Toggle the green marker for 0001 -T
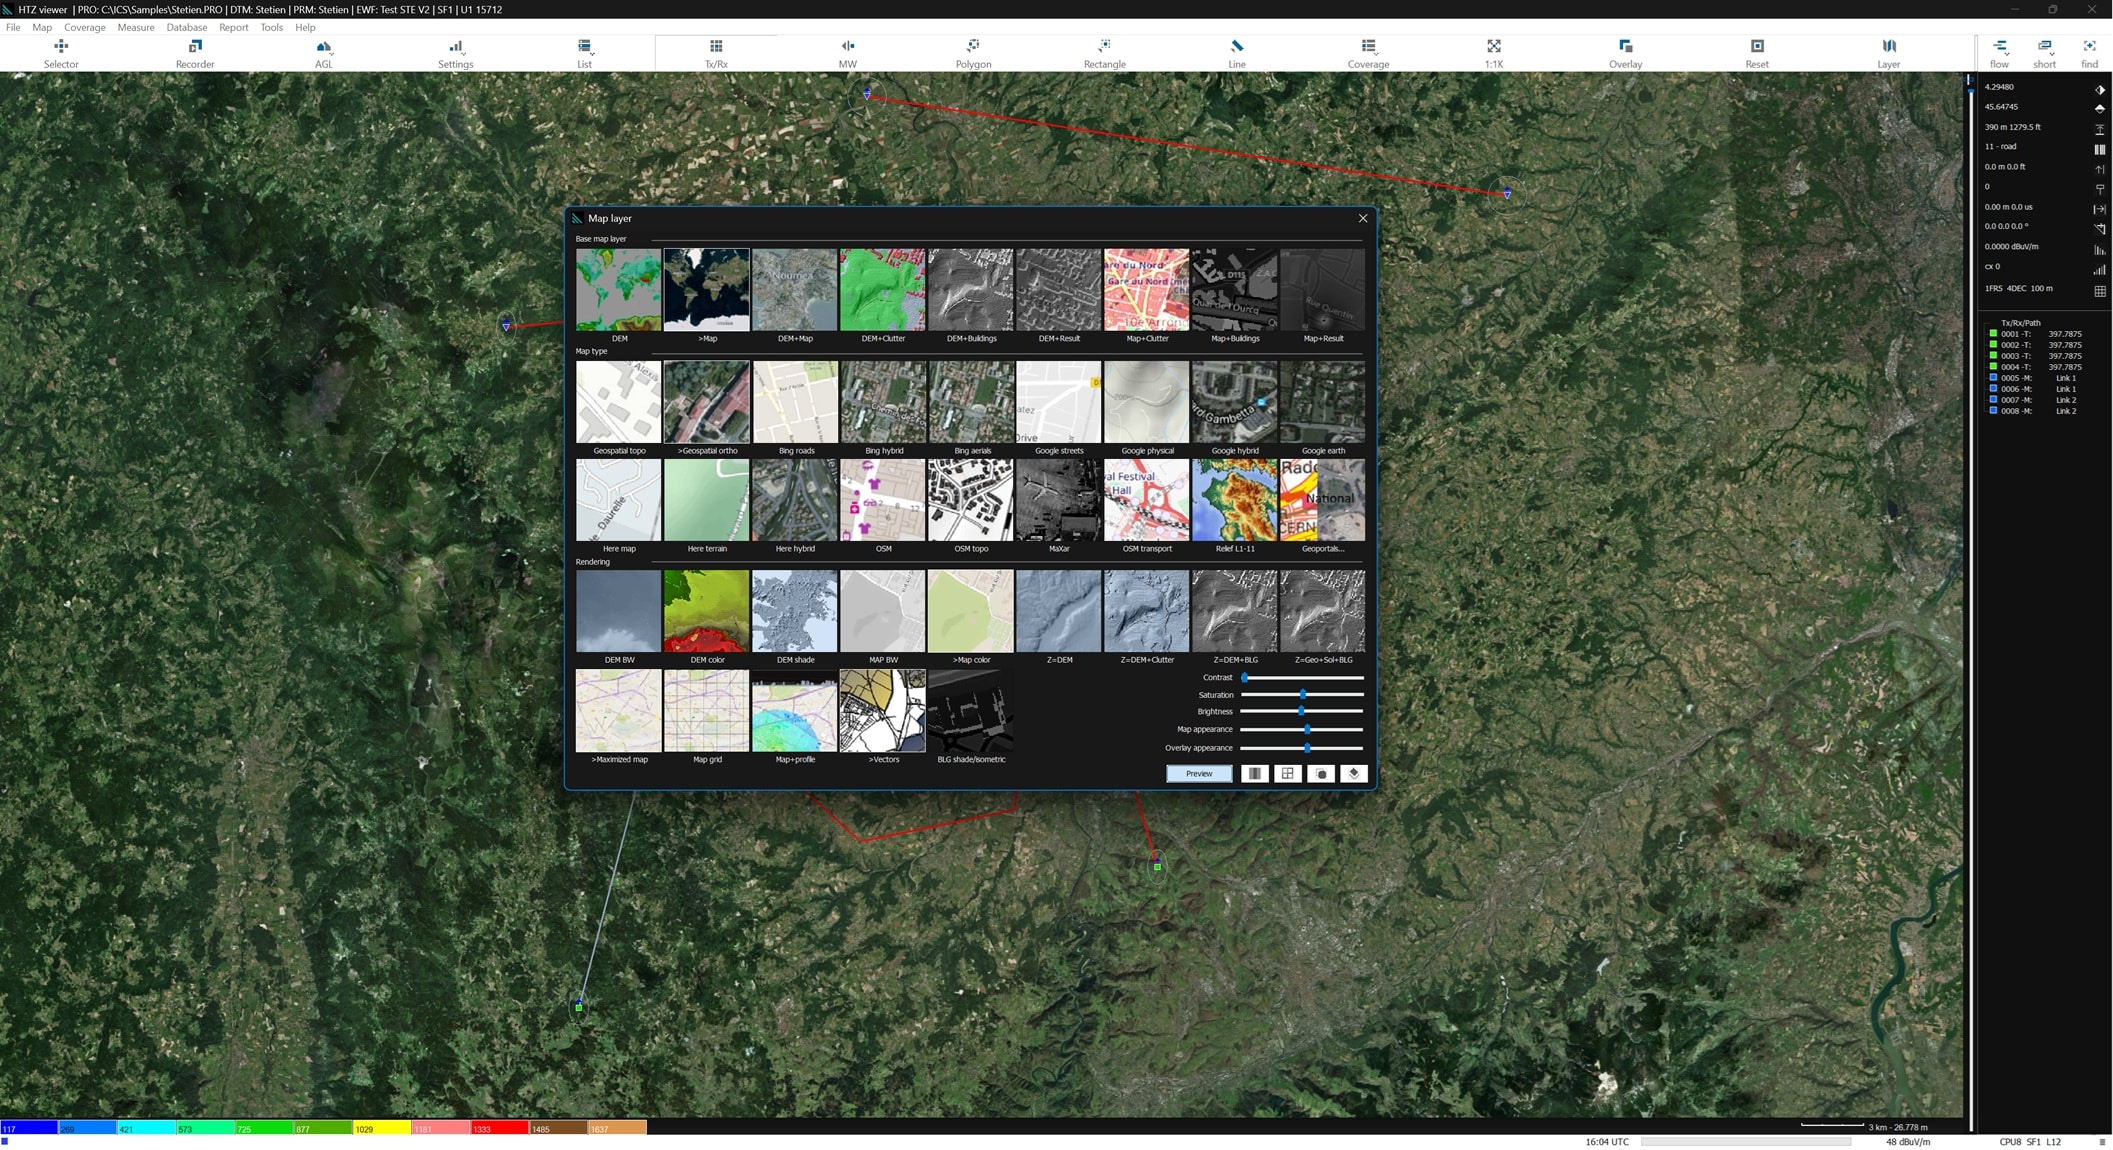Screen dimensions: 2113x1150 1993,334
